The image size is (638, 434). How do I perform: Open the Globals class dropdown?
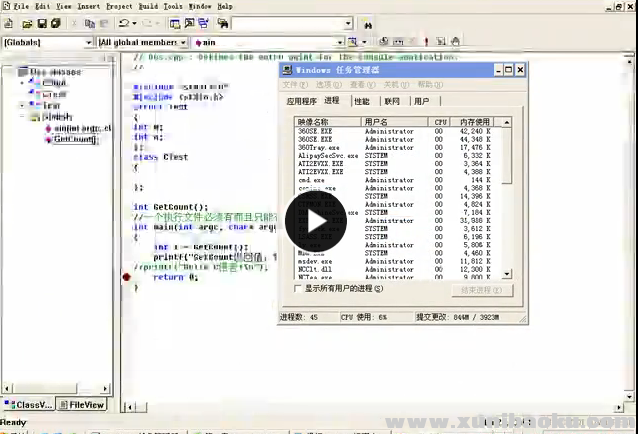[x=87, y=43]
